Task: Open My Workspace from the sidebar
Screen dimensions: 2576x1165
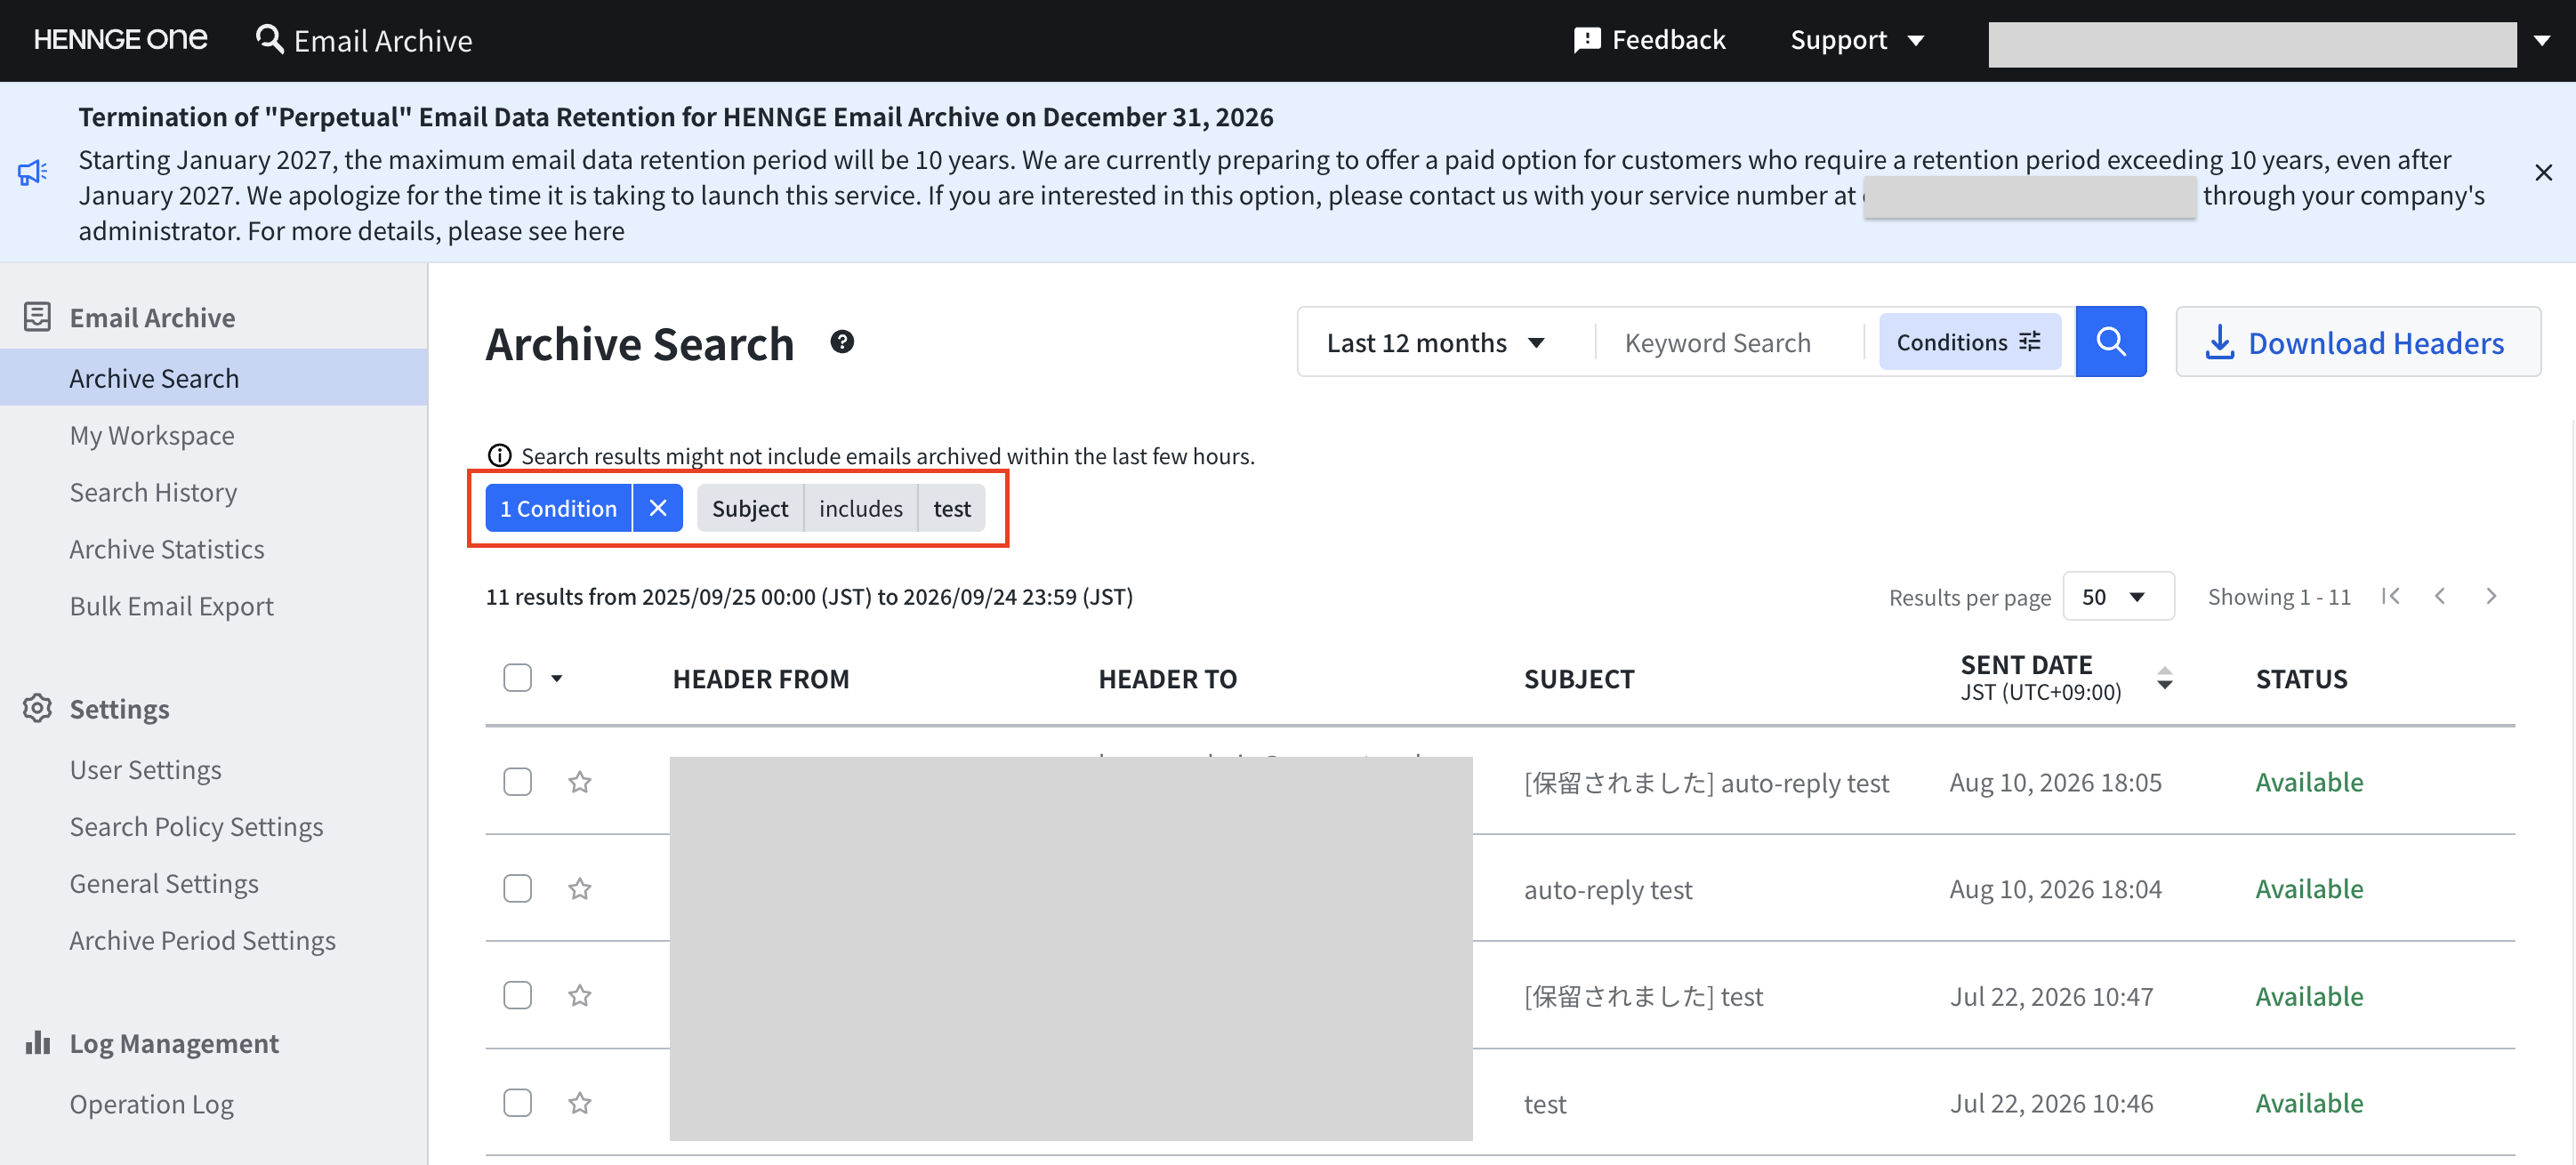Action: click(x=152, y=435)
